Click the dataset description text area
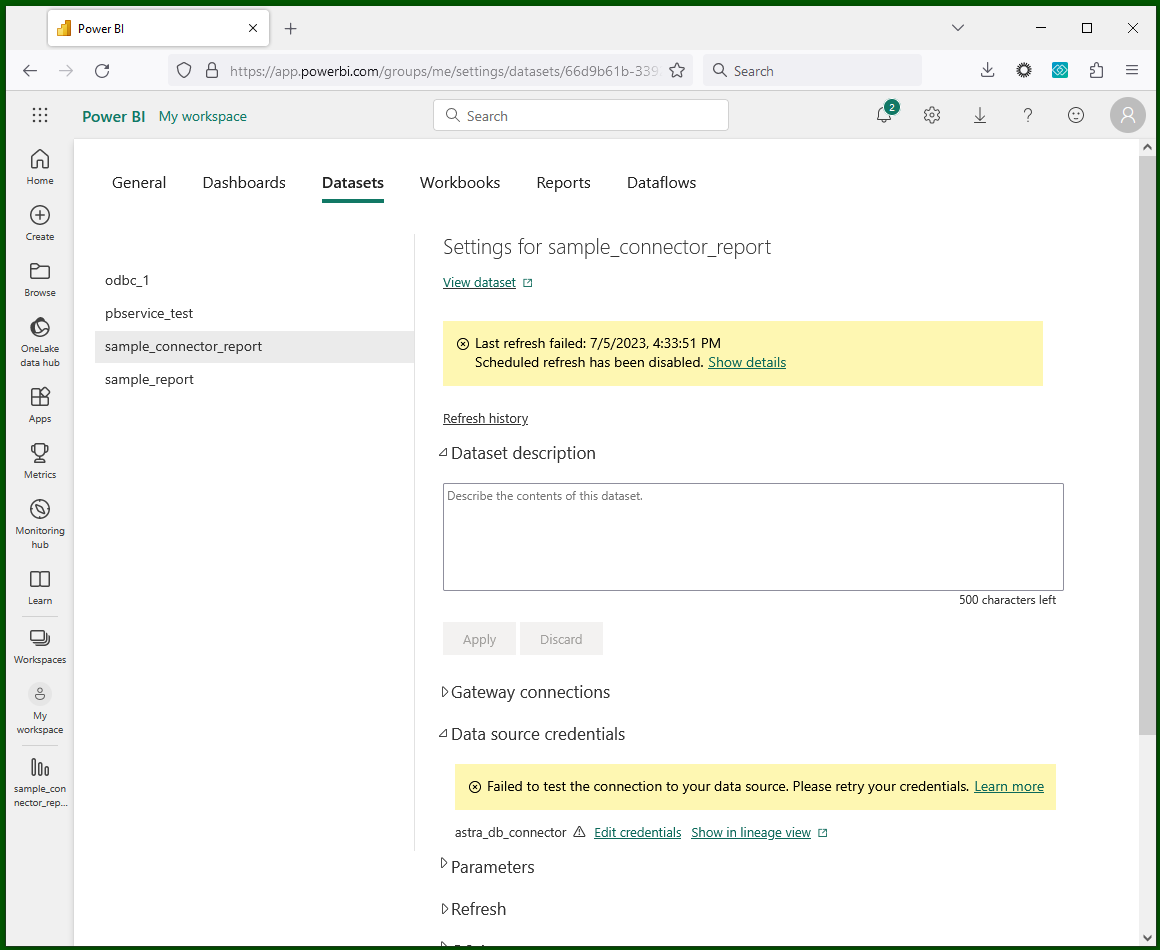This screenshot has height=950, width=1160. click(753, 537)
